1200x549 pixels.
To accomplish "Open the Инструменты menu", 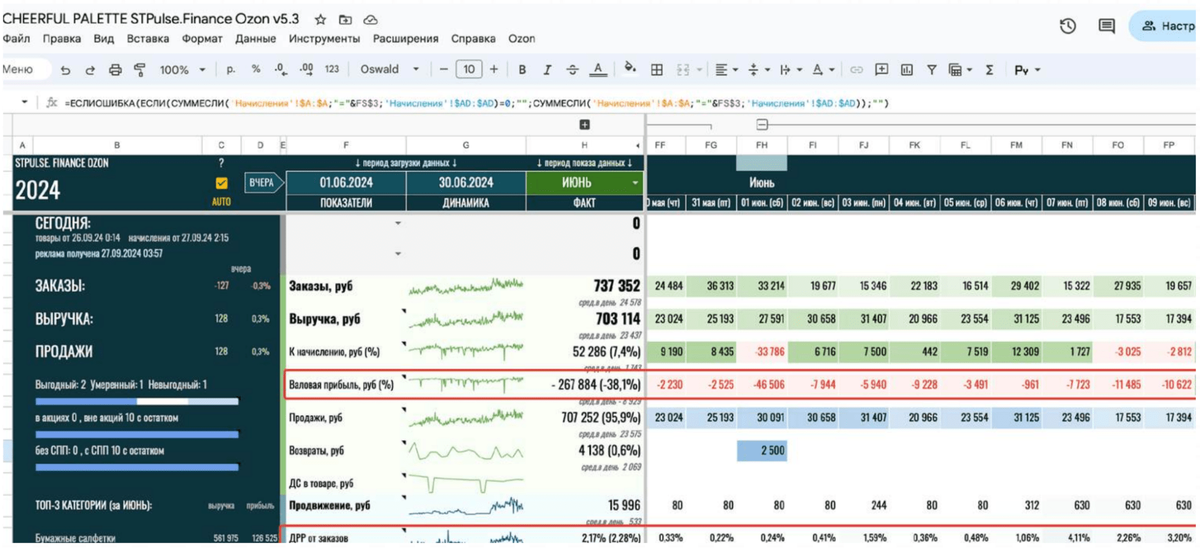I will (324, 39).
